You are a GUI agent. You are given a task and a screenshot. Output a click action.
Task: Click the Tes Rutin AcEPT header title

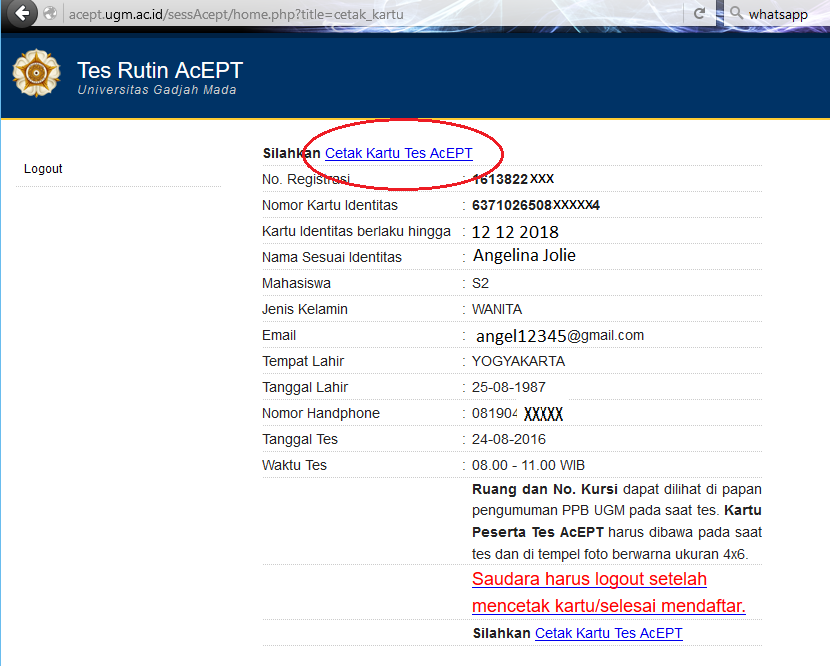pos(160,70)
